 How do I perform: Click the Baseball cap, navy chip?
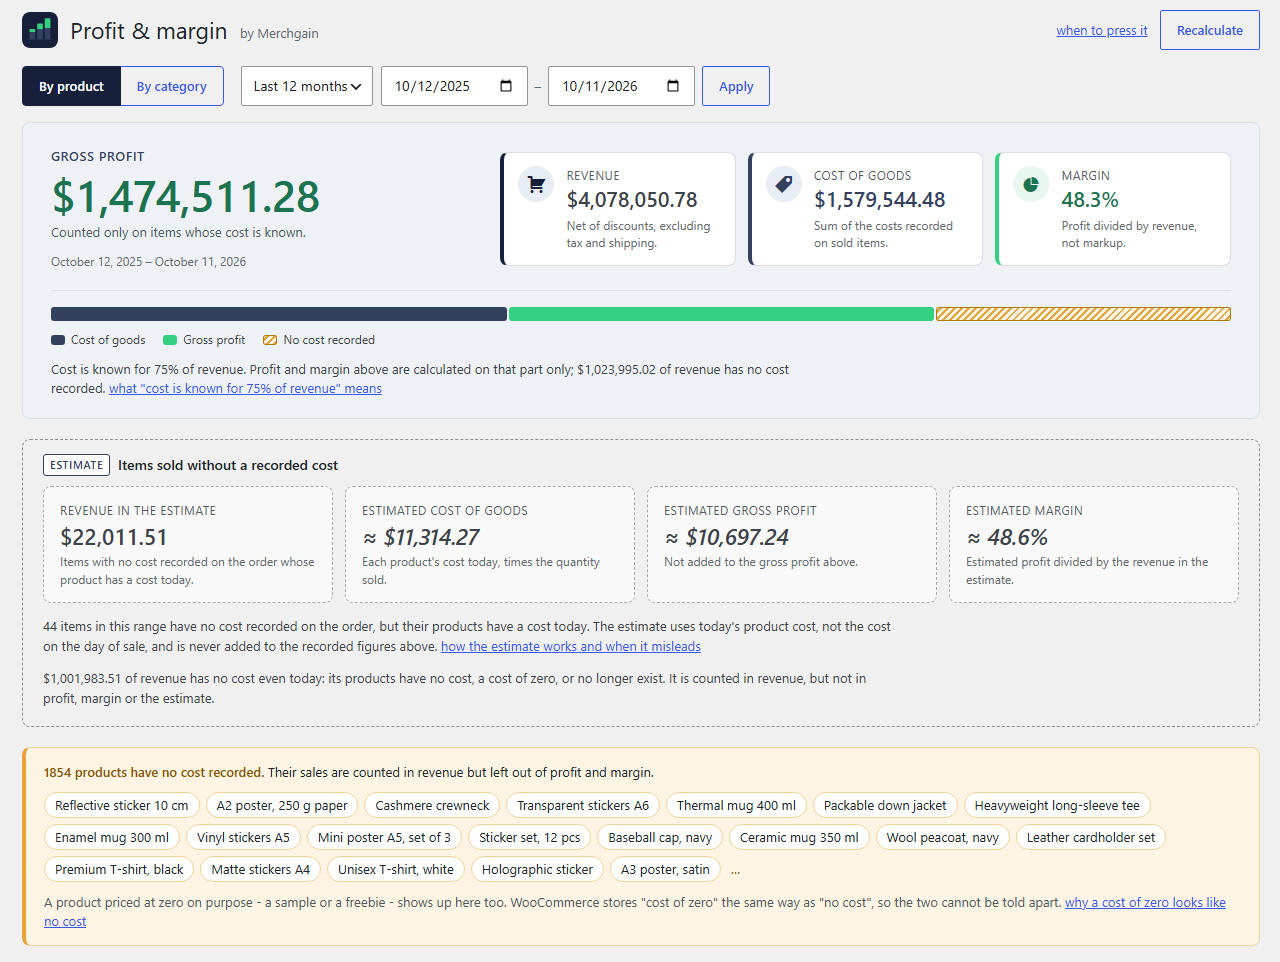pyautogui.click(x=660, y=838)
